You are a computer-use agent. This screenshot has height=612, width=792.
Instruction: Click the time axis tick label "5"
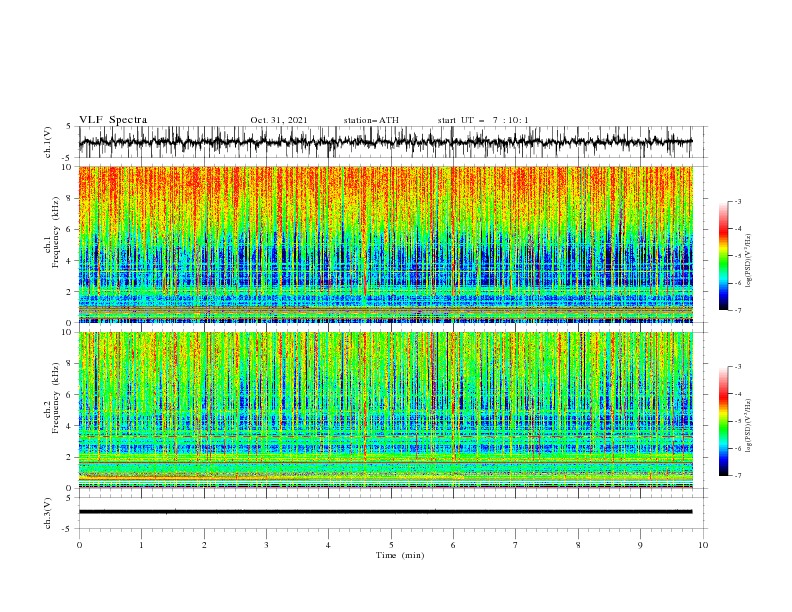coord(391,545)
